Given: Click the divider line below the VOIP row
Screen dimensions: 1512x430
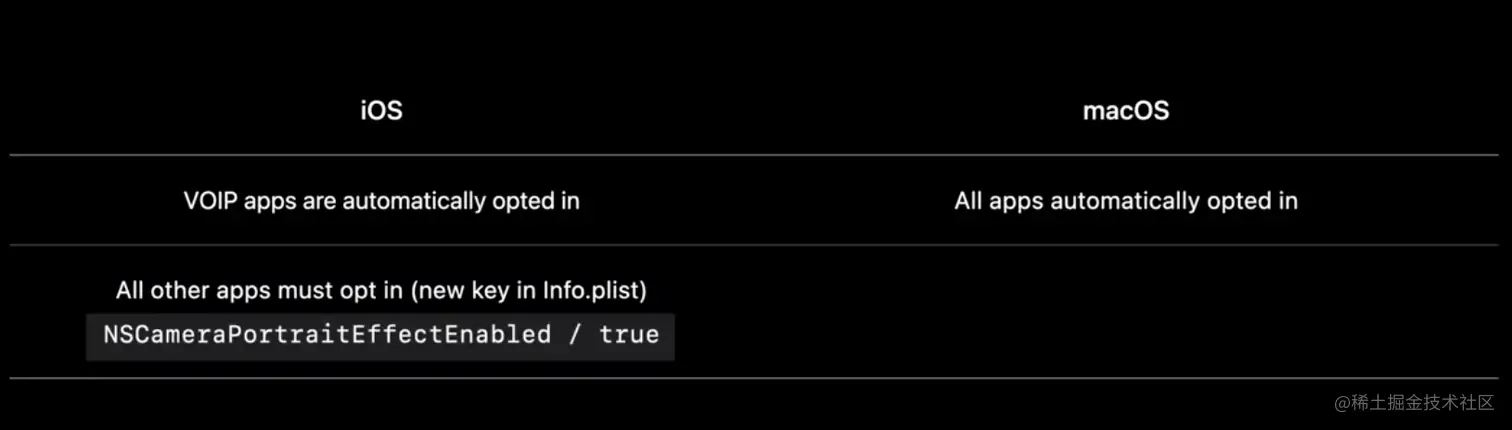Looking at the screenshot, I should (755, 245).
